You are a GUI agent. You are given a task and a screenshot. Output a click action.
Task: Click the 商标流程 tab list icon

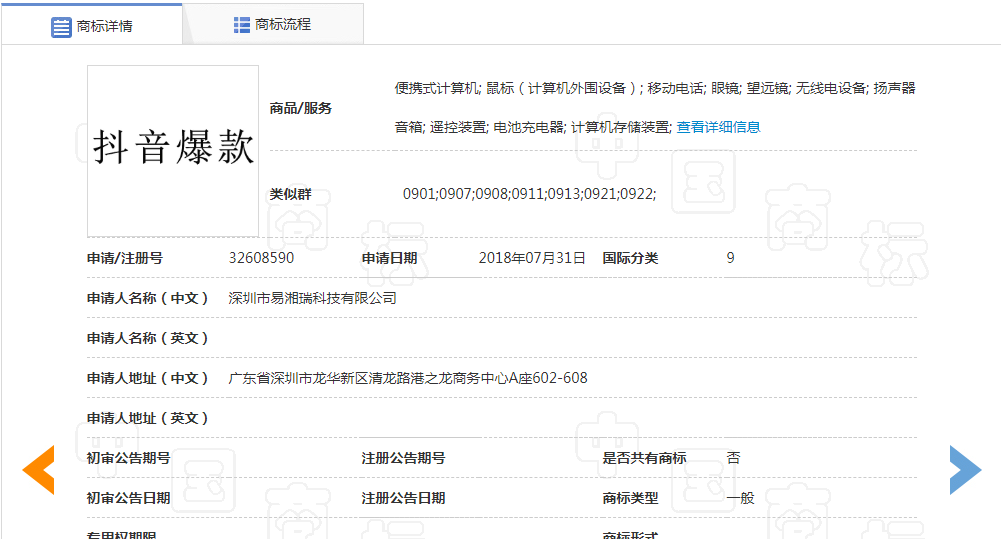[x=241, y=25]
